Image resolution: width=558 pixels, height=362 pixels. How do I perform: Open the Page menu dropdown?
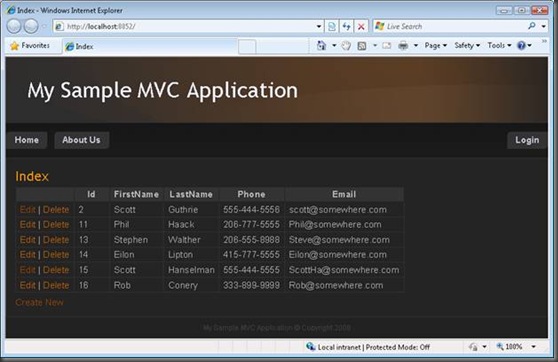click(436, 46)
